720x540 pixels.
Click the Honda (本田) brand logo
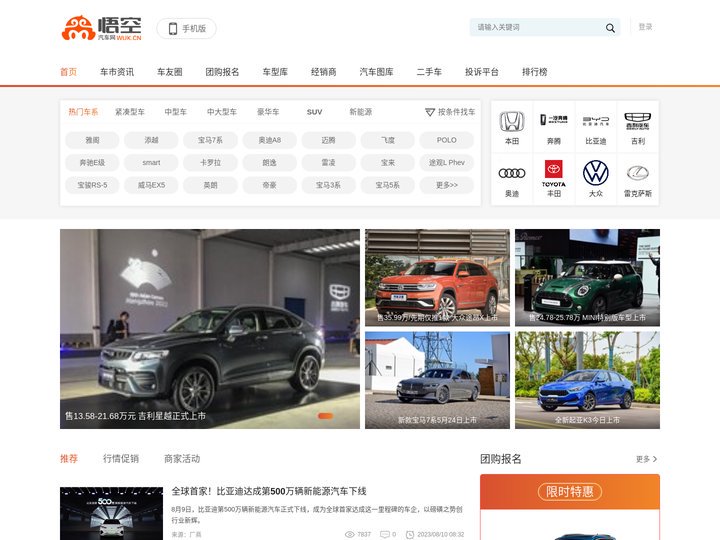click(512, 122)
